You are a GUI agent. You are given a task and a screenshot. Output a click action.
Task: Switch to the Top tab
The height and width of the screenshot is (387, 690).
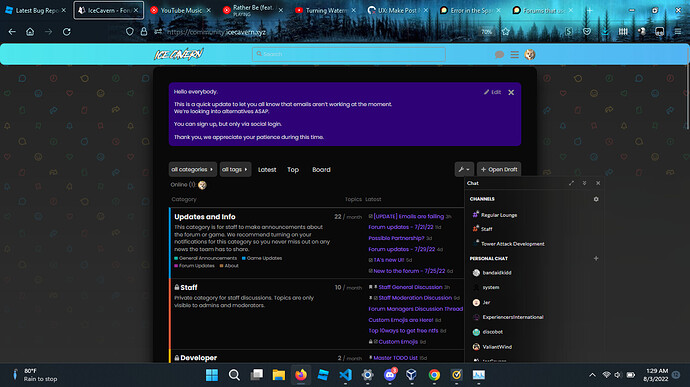click(293, 170)
